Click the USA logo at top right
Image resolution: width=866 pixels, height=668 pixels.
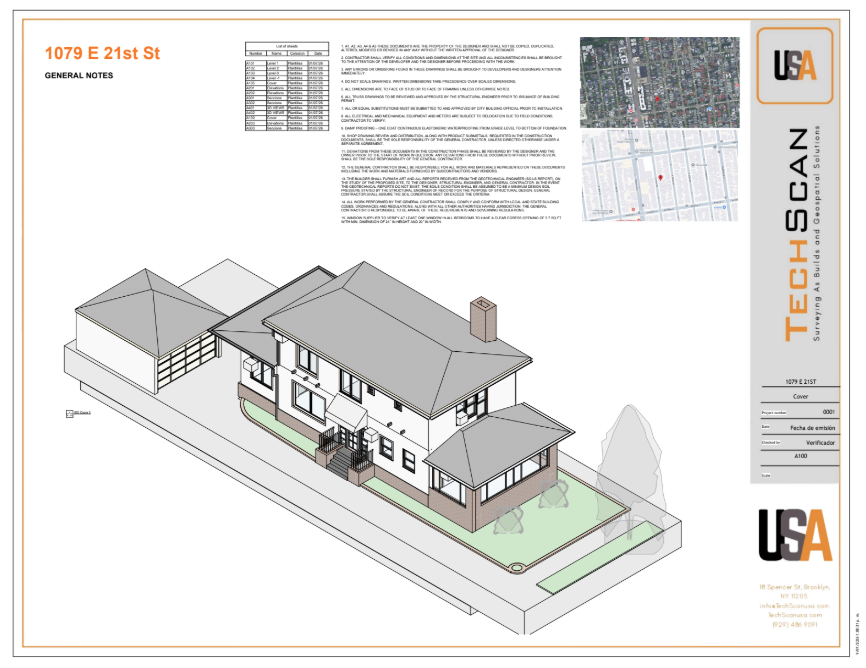pyautogui.click(x=795, y=66)
